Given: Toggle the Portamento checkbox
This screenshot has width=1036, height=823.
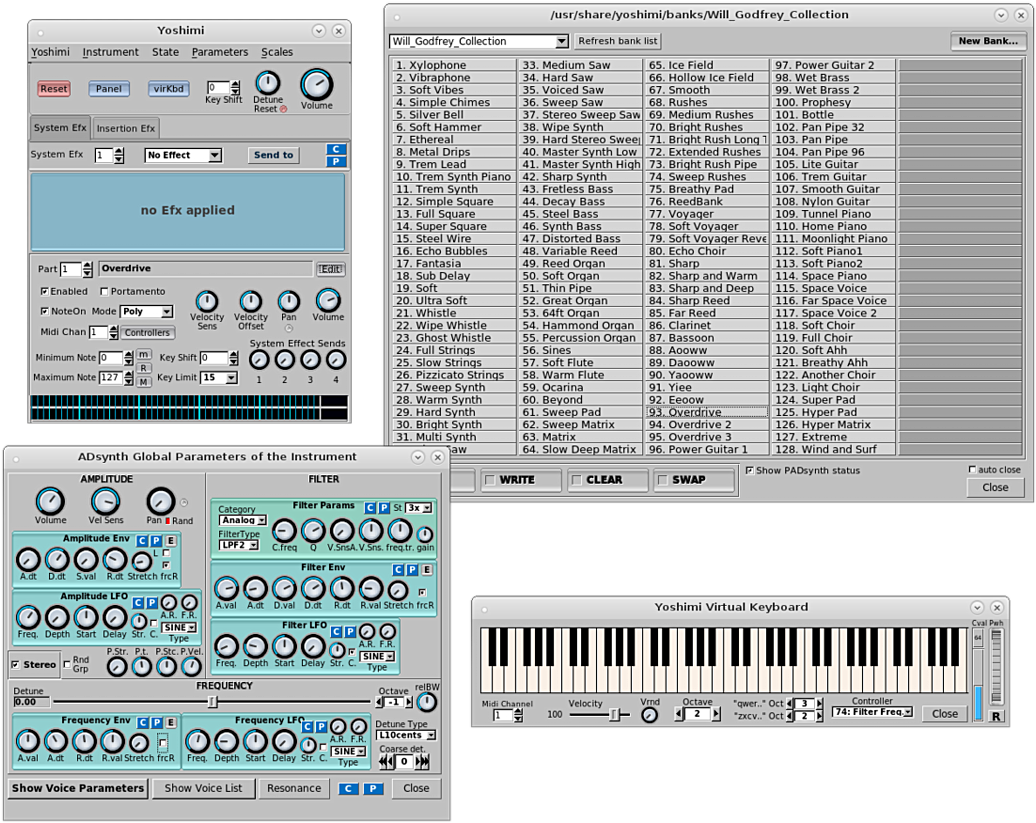Looking at the screenshot, I should click(x=104, y=291).
